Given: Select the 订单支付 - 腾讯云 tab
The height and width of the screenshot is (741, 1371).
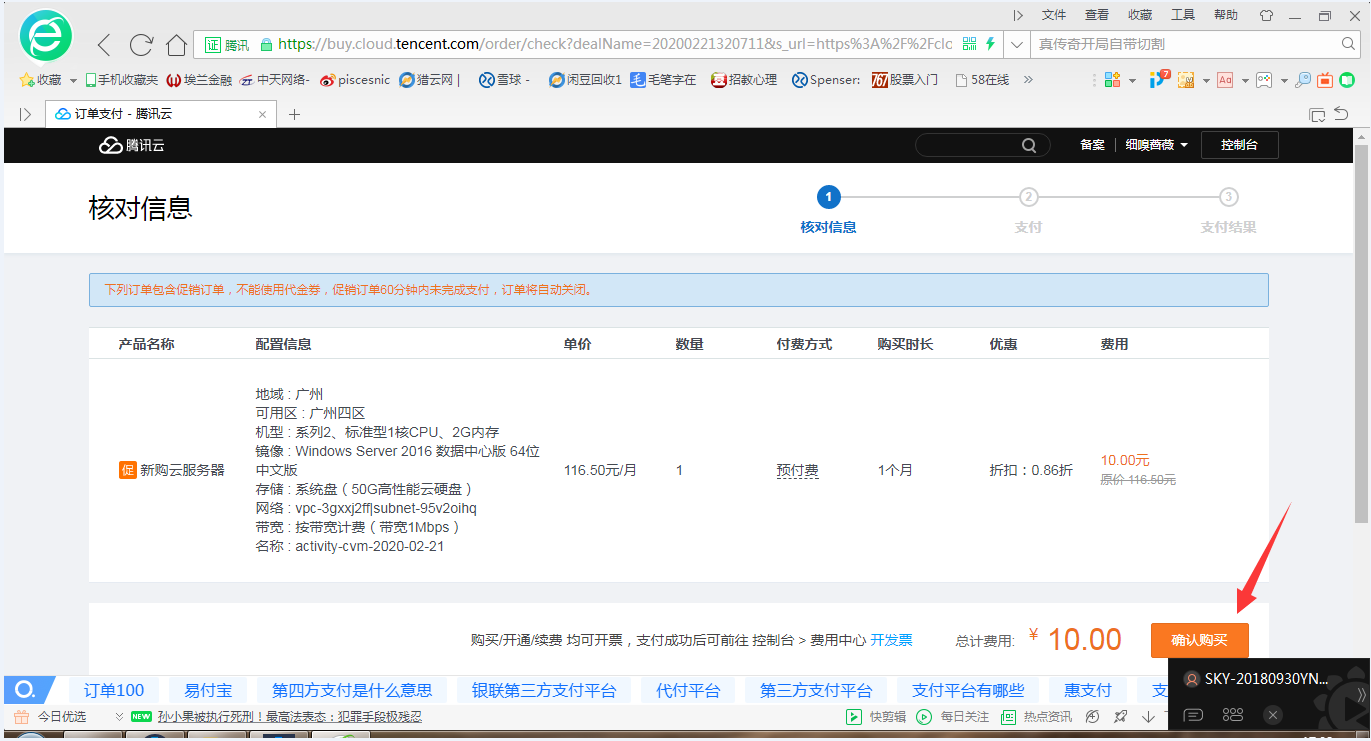Looking at the screenshot, I should tap(161, 114).
